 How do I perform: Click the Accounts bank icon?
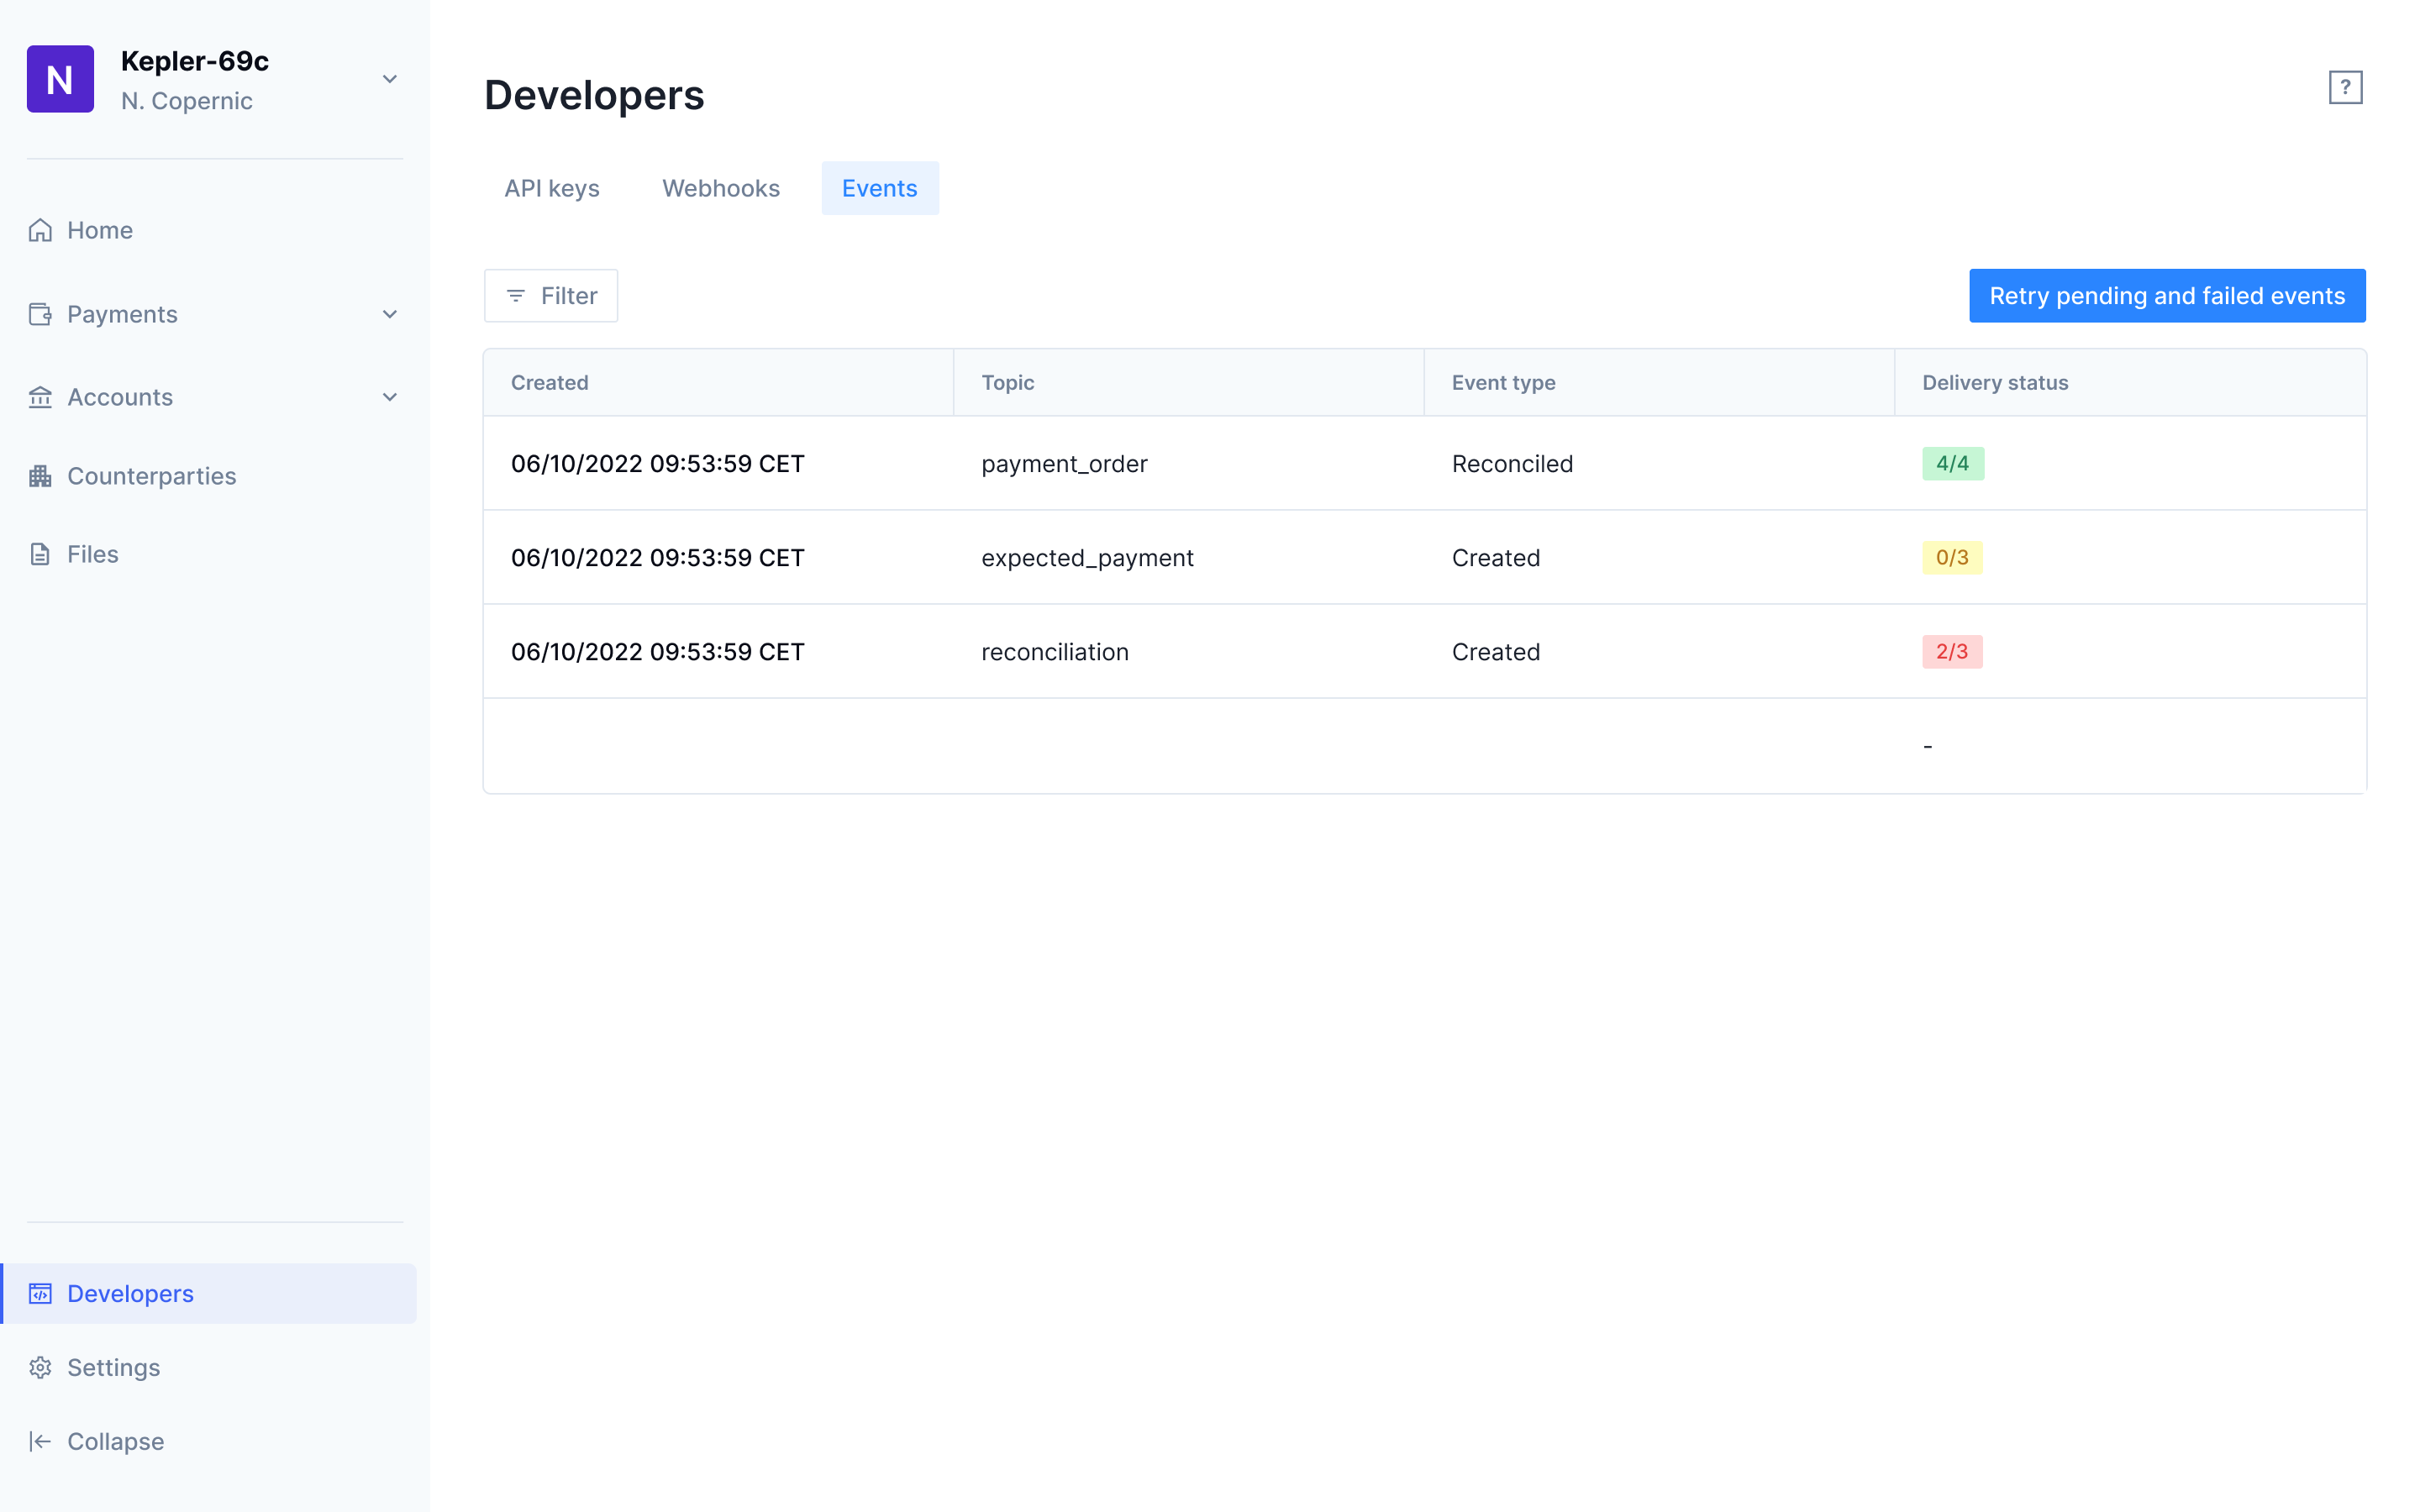[40, 397]
